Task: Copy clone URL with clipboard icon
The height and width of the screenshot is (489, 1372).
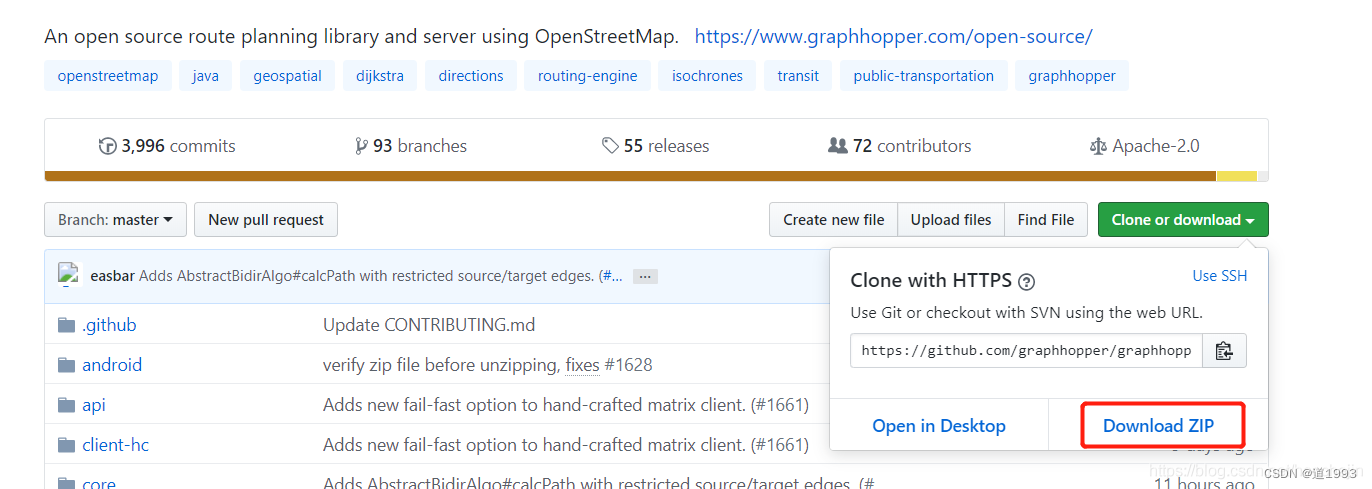Action: pos(1224,351)
